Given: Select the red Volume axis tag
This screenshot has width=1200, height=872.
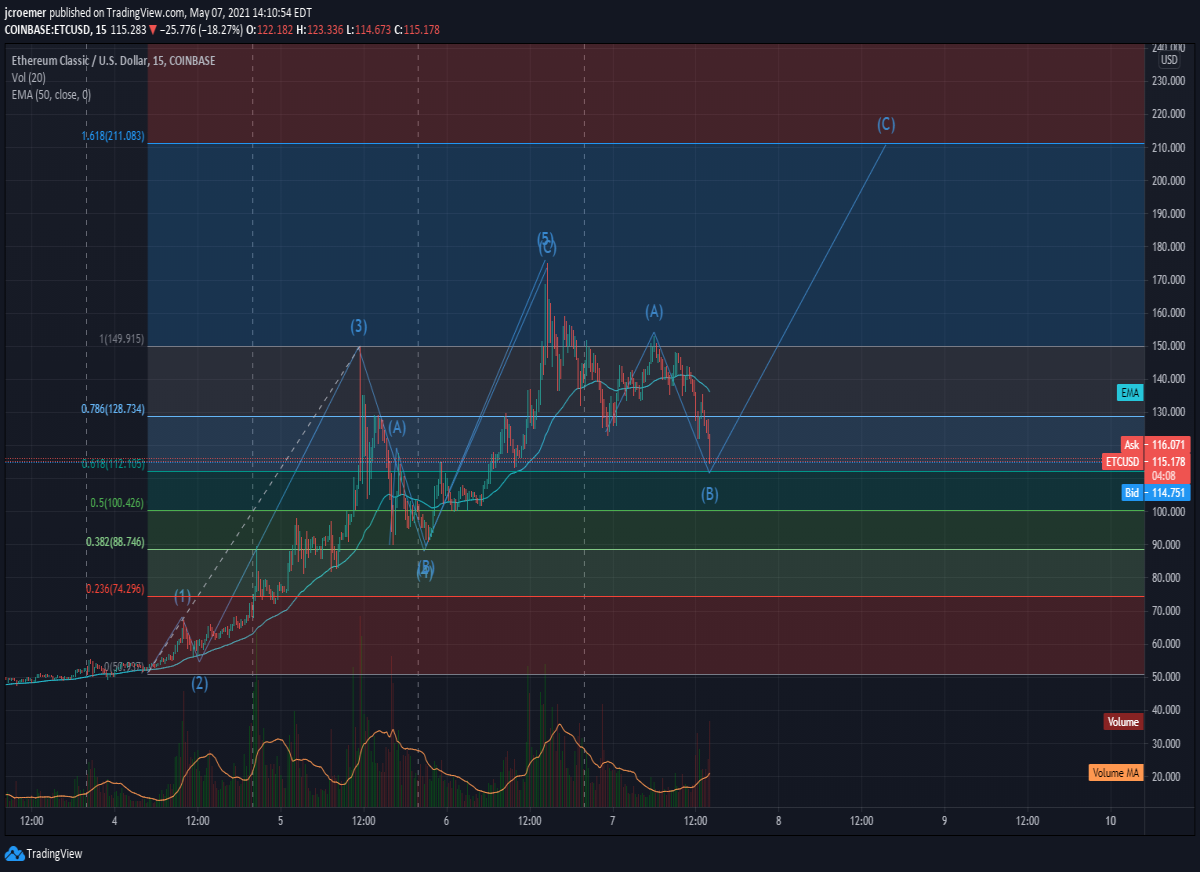Looking at the screenshot, I should tap(1123, 722).
